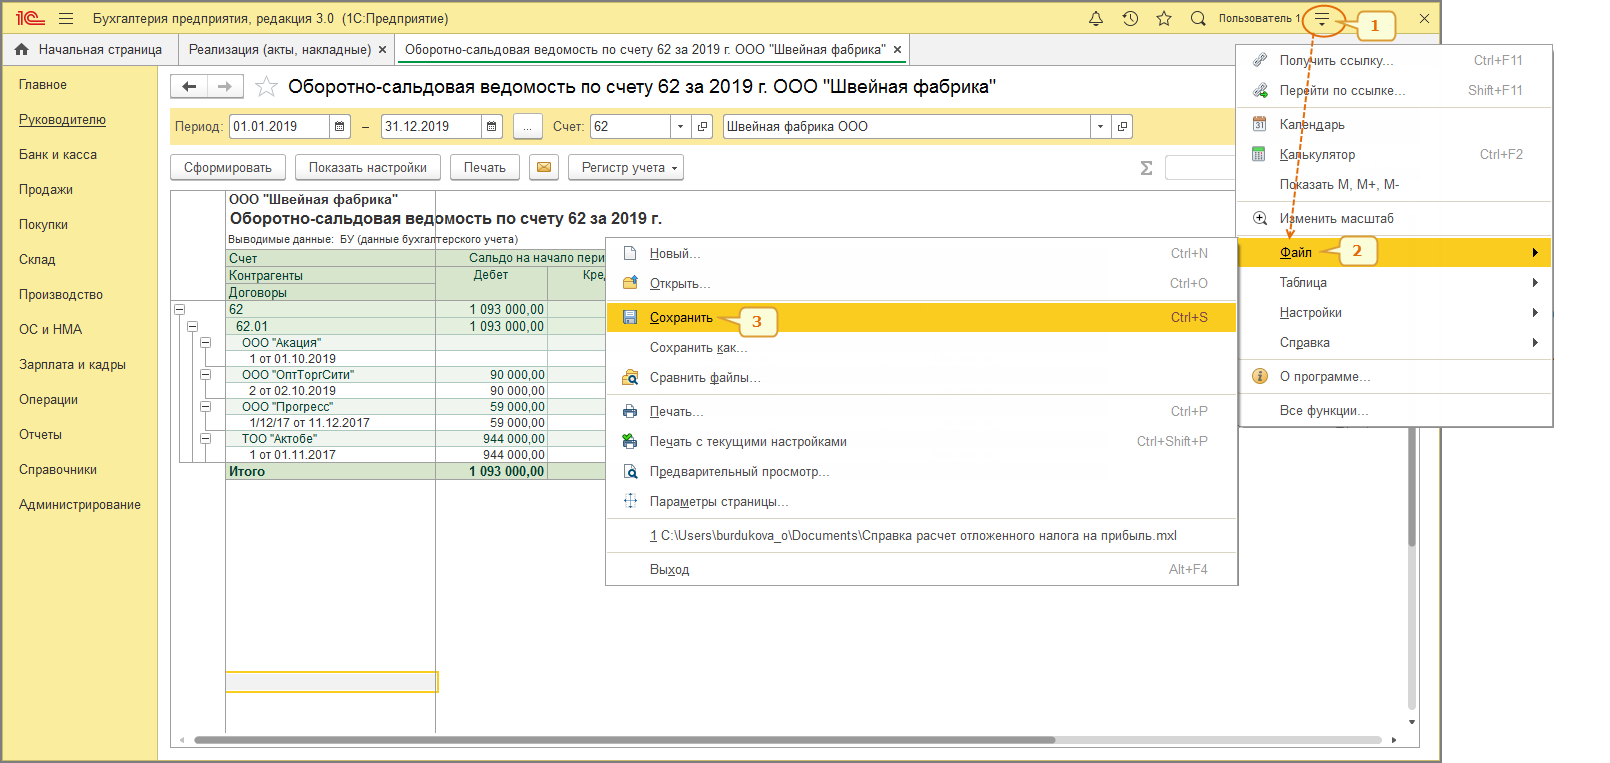Open recent file Справка расчет отложенного налога
Image resolution: width=1610 pixels, height=763 pixels.
(x=921, y=535)
